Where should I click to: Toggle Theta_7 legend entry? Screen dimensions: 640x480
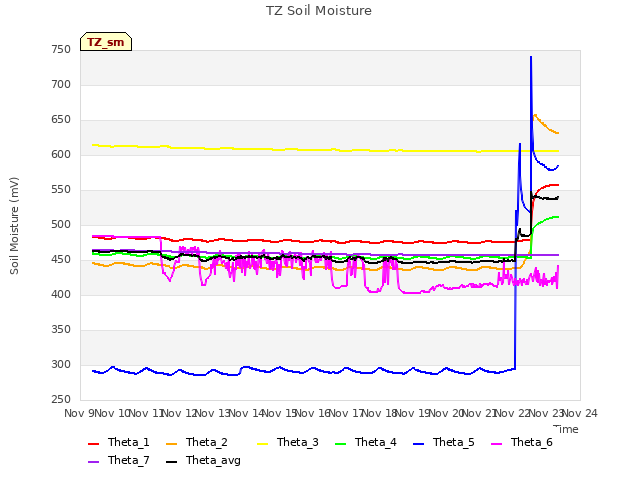[x=119, y=460]
